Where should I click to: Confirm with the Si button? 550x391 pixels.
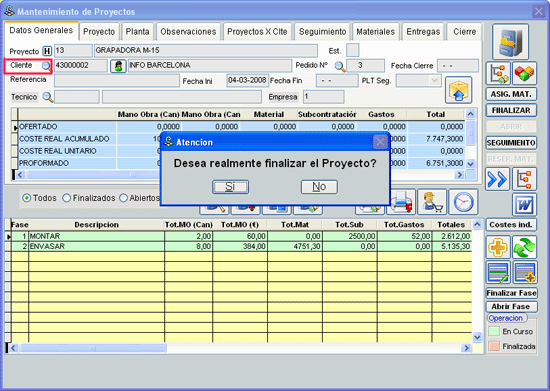[230, 187]
